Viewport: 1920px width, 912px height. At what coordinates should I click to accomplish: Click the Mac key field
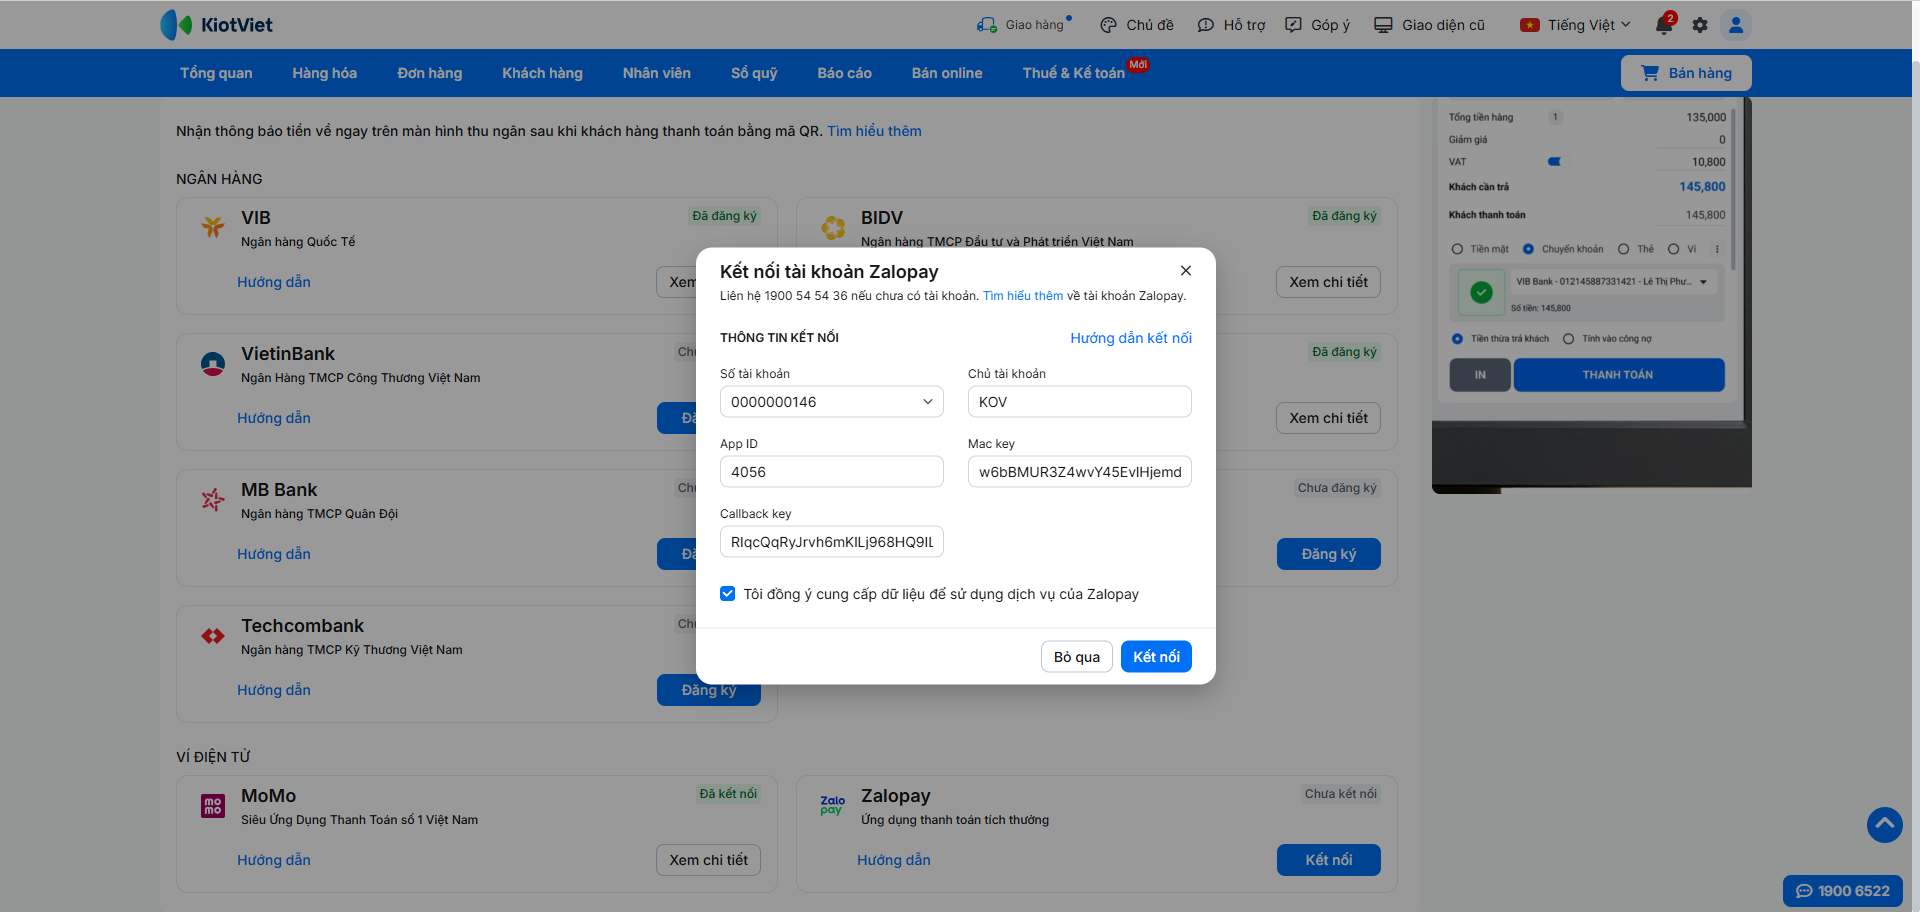pyautogui.click(x=1080, y=472)
